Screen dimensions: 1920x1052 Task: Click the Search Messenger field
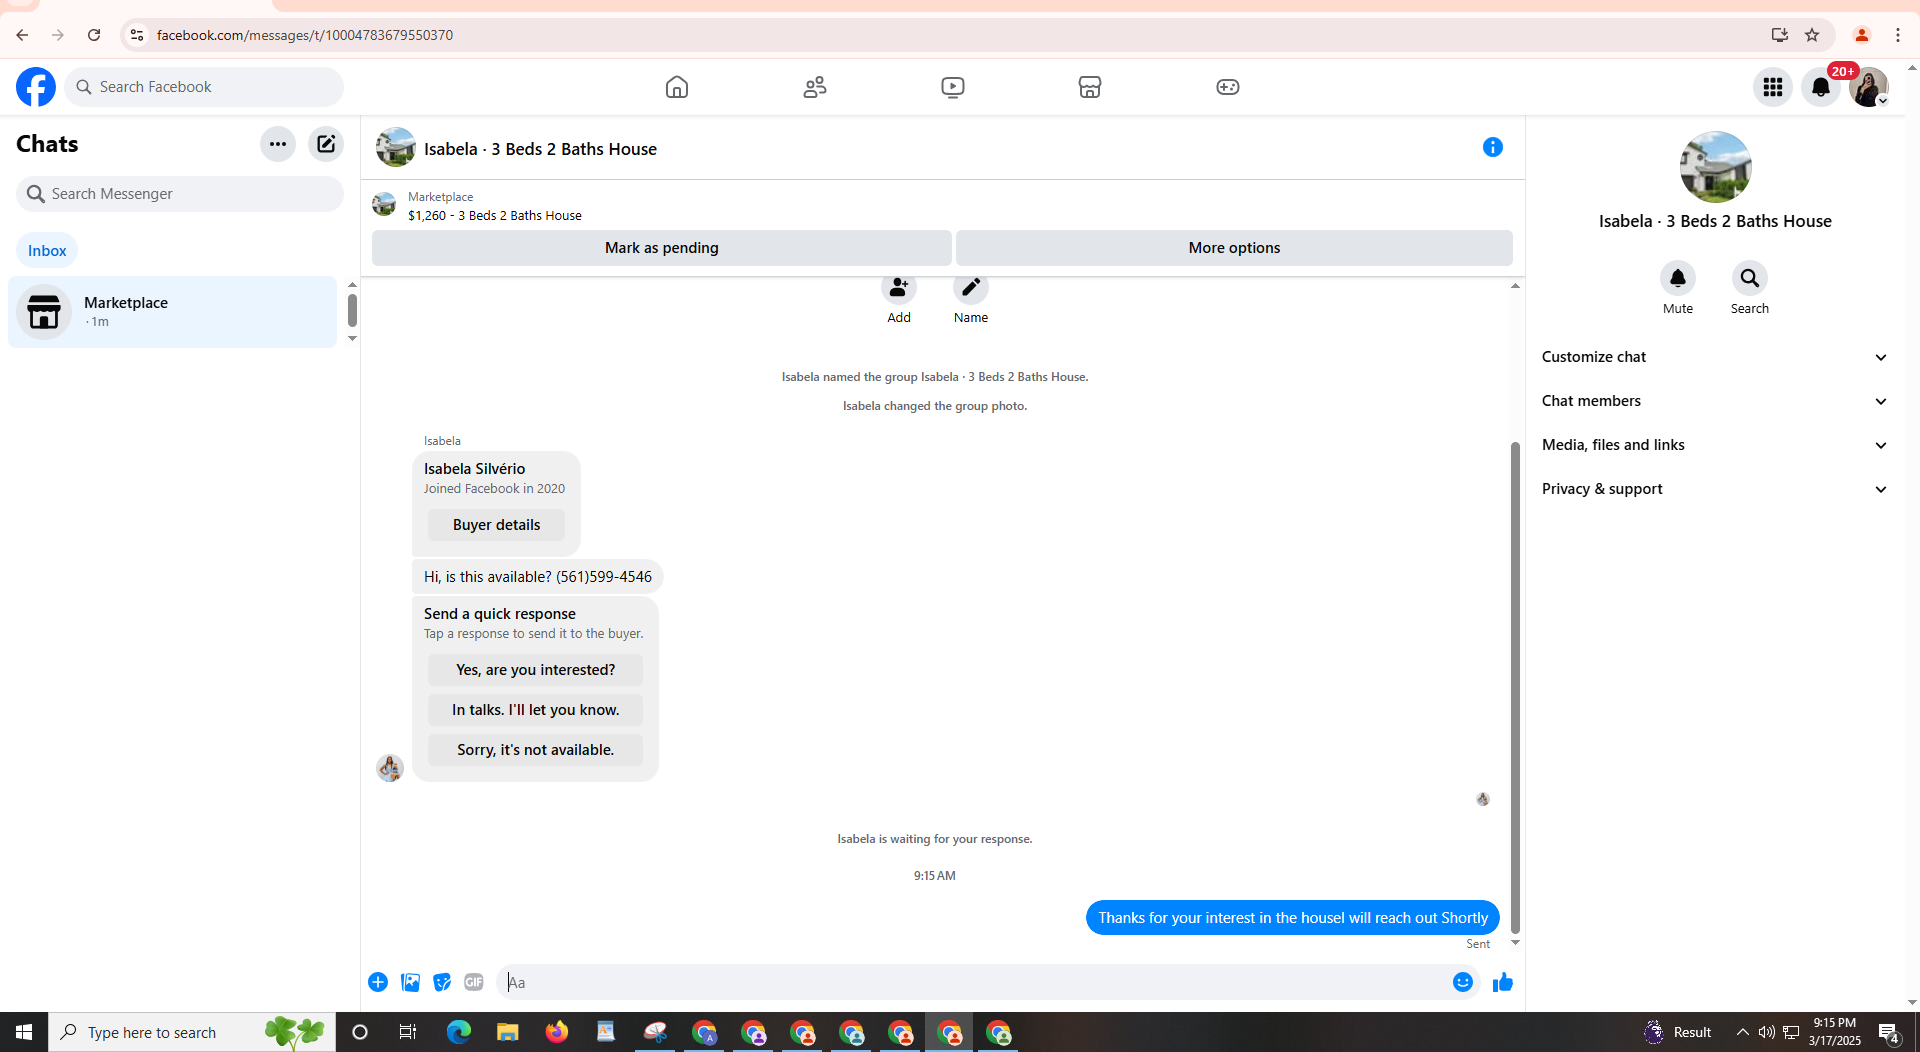(180, 194)
